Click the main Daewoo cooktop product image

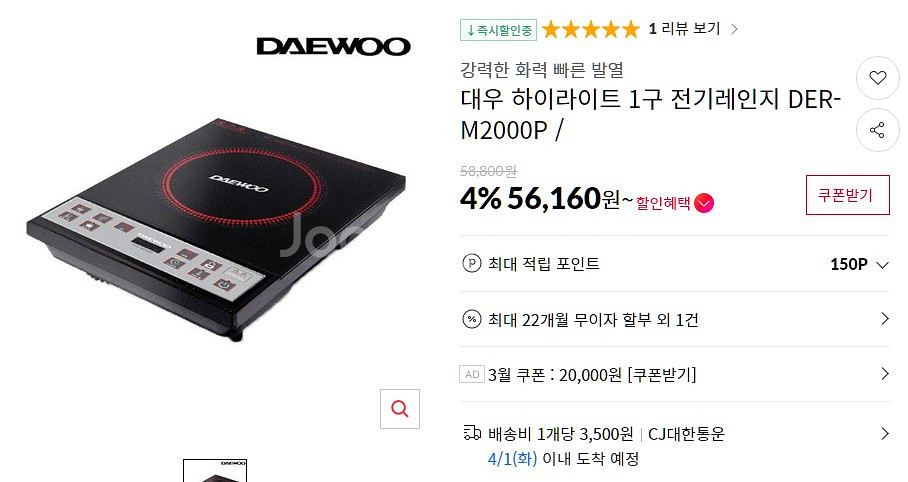coord(217,229)
